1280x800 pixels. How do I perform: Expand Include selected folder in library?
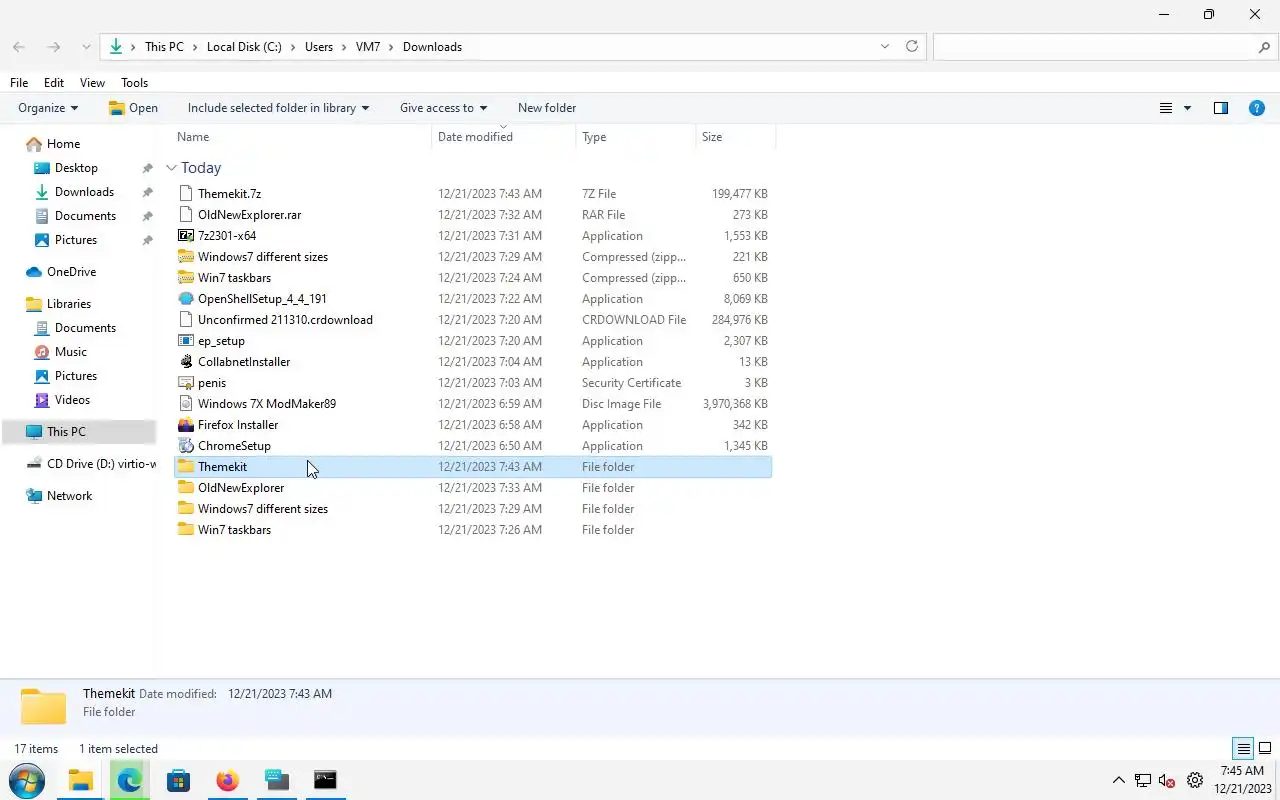coord(278,108)
